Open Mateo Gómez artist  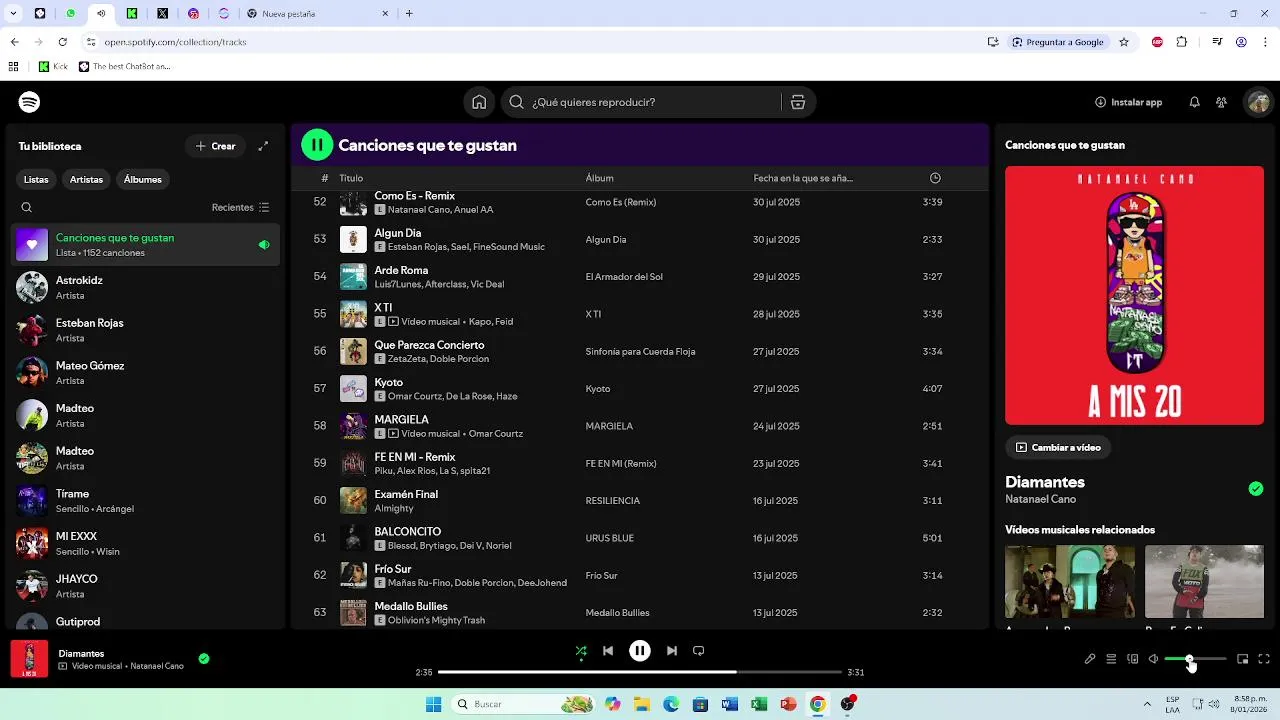point(146,373)
